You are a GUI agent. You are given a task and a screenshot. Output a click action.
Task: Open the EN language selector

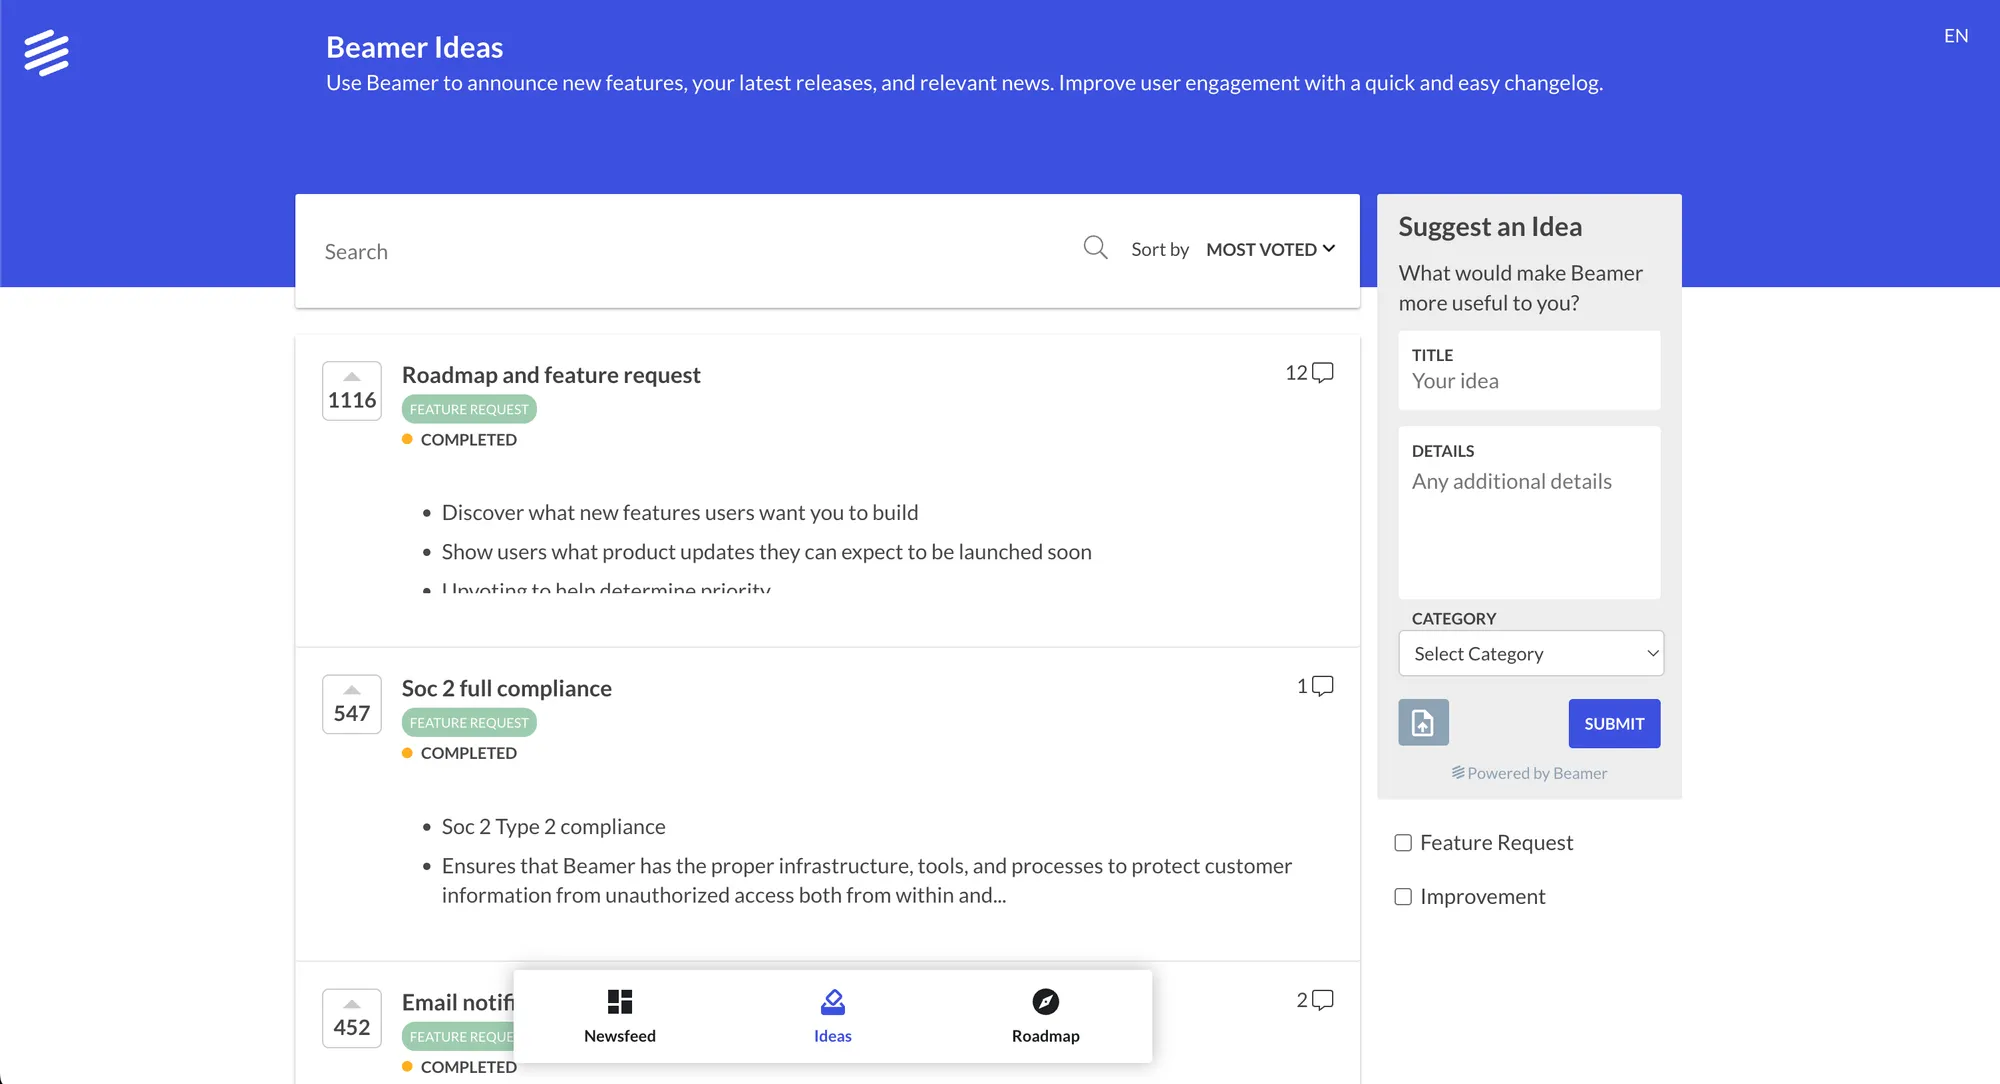1956,36
